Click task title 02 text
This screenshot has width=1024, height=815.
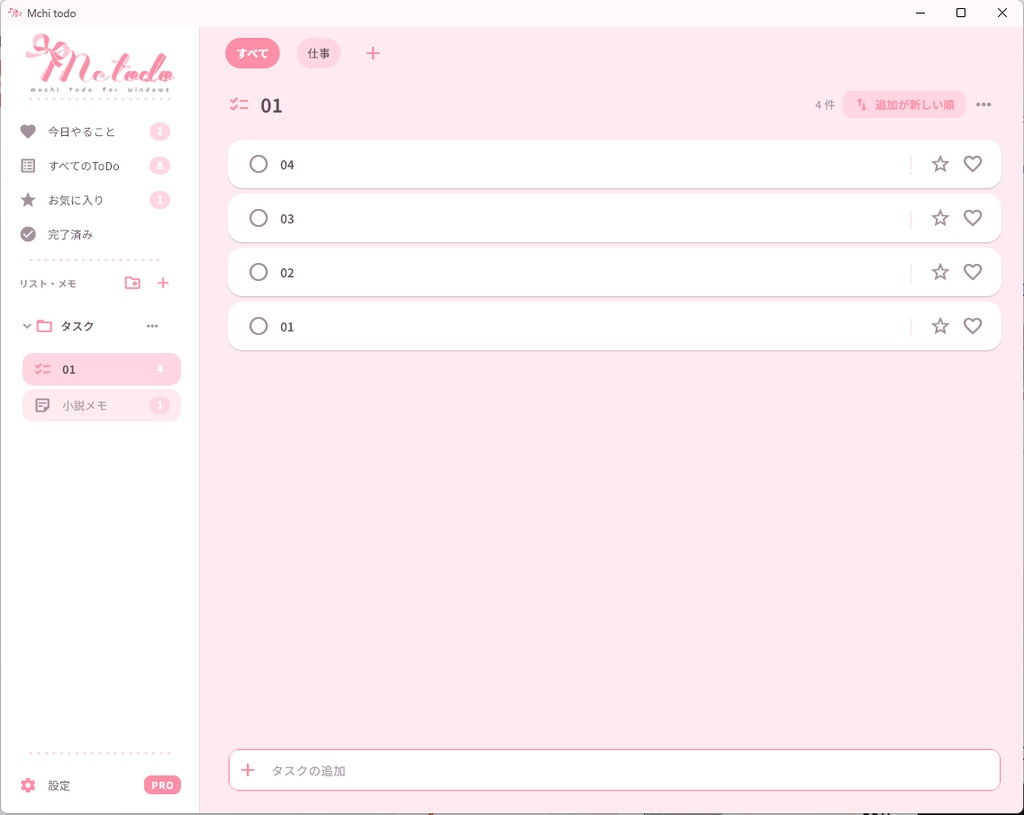287,273
